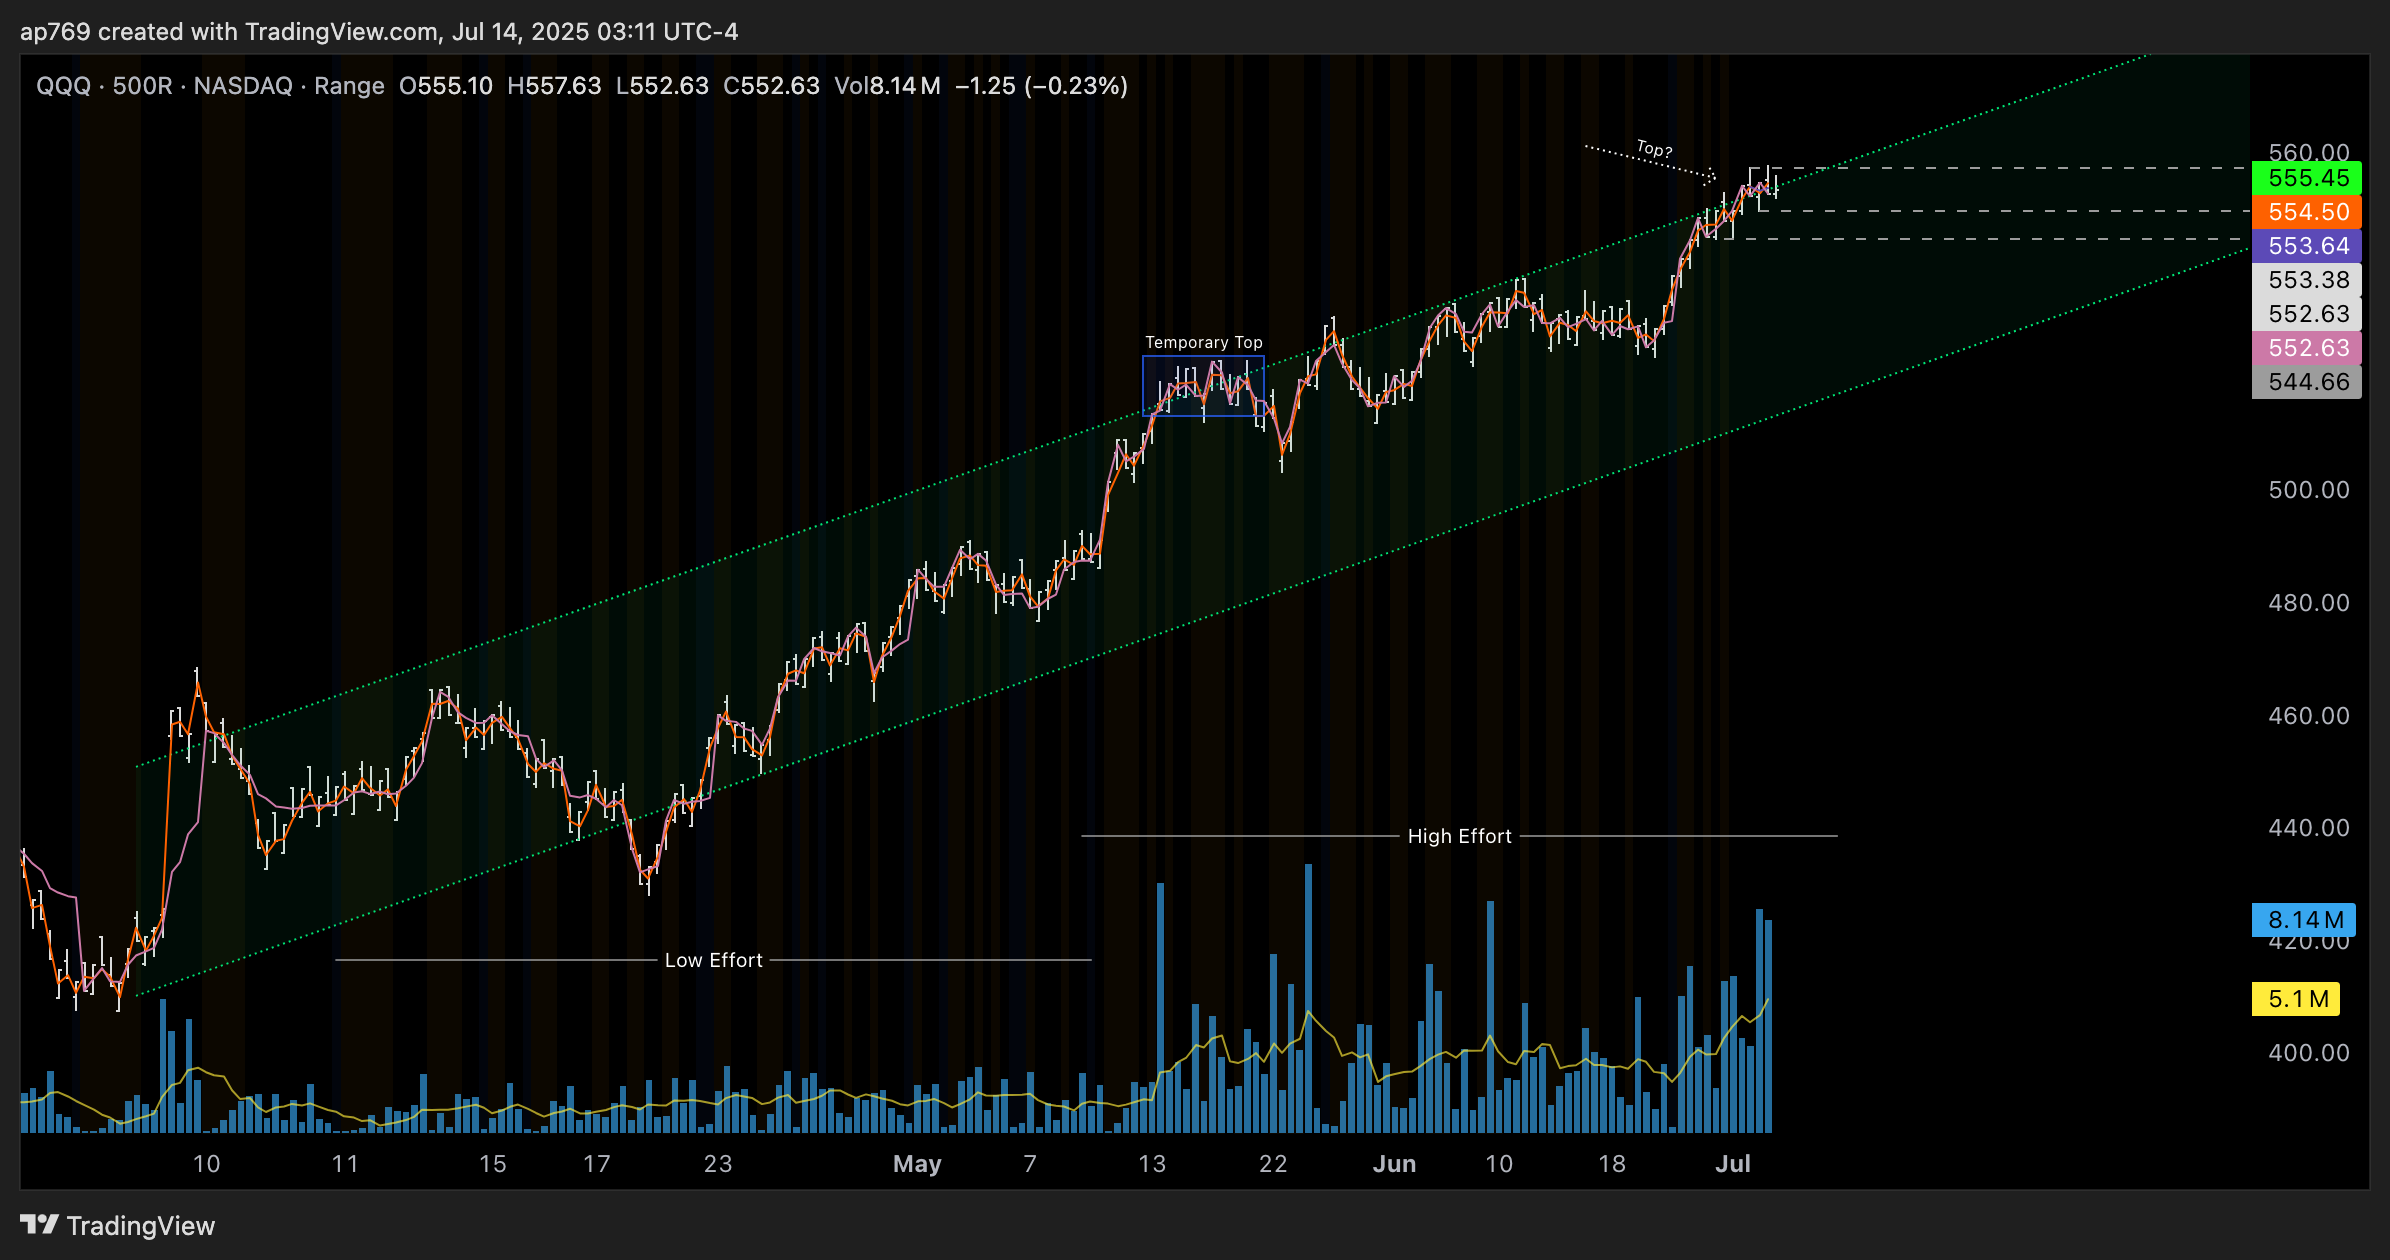Click the 'Jun' label on time axis
The height and width of the screenshot is (1260, 2390).
(x=1394, y=1164)
